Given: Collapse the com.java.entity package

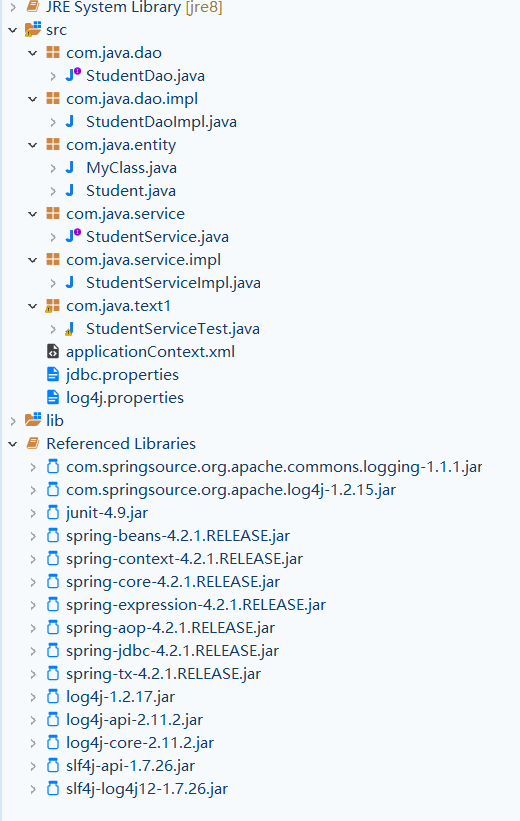Looking at the screenshot, I should pos(33,145).
